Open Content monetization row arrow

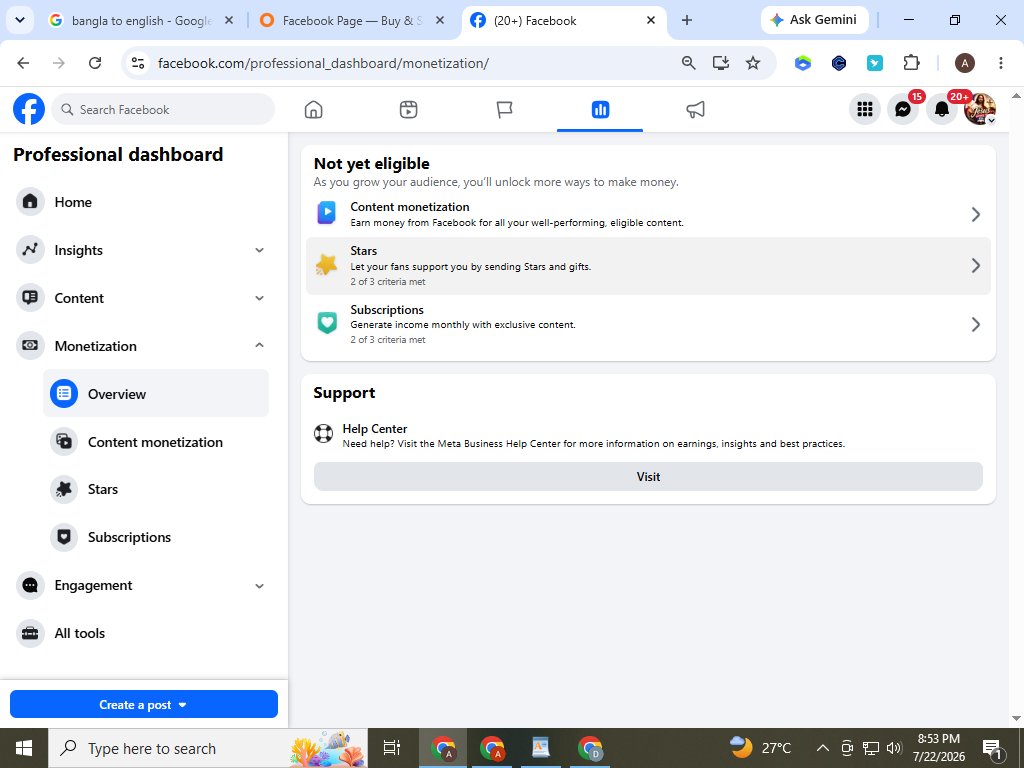click(x=976, y=214)
